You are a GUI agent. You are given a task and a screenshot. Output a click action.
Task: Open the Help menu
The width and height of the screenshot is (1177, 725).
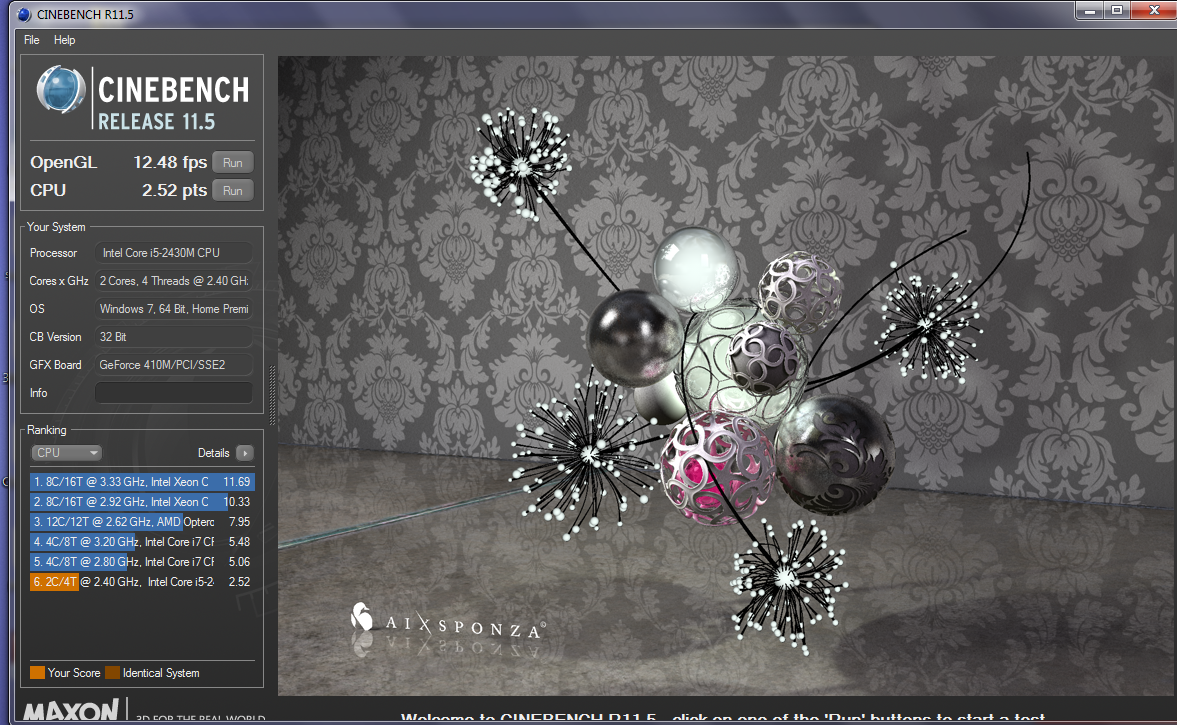click(x=65, y=40)
